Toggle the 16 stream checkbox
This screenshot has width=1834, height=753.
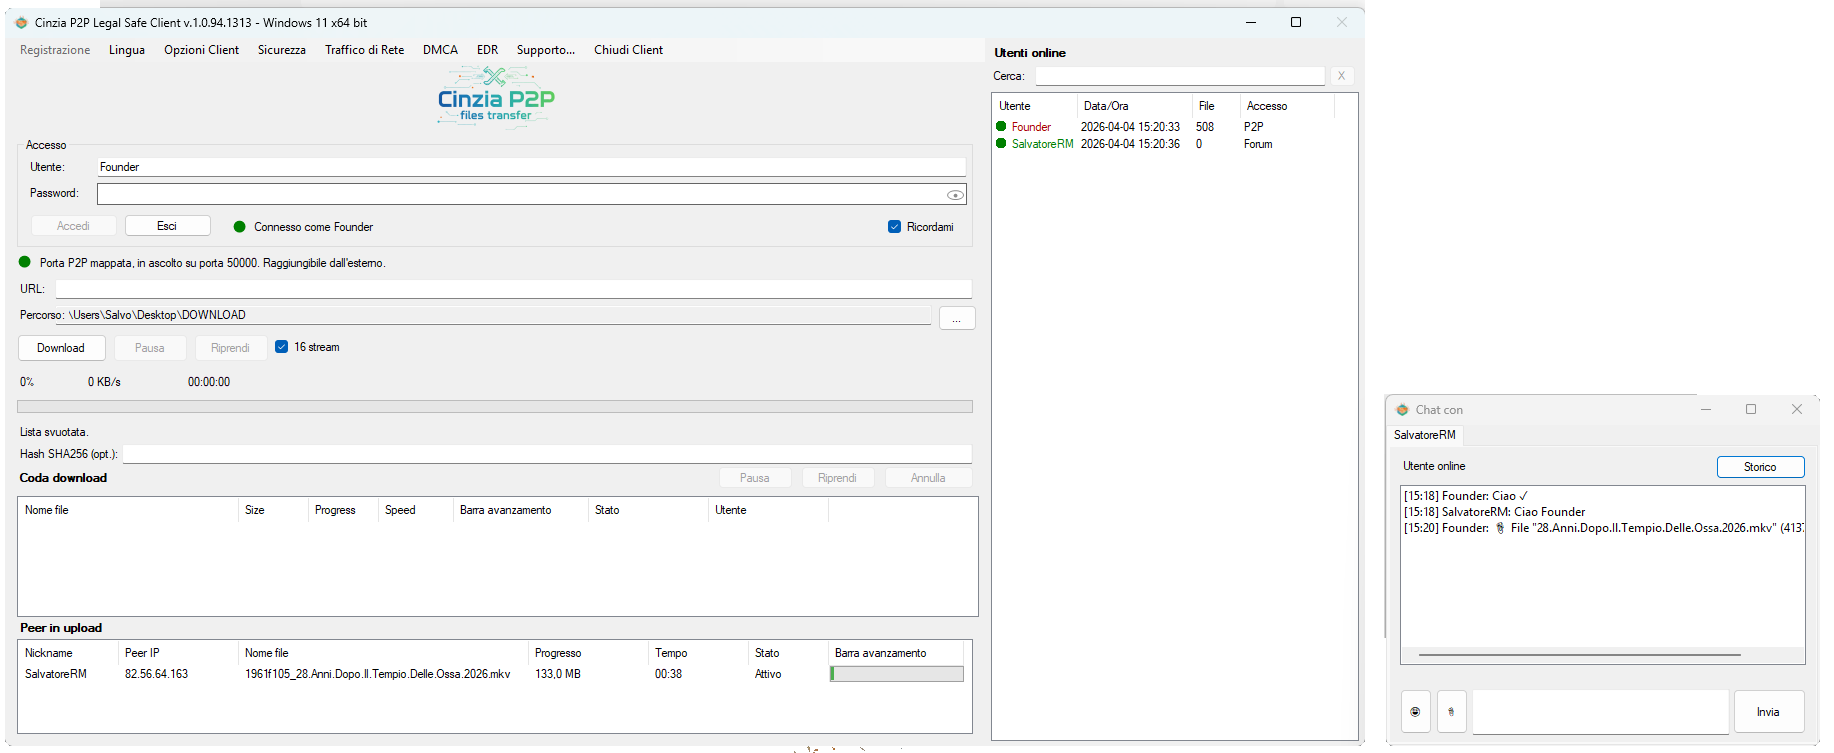[281, 347]
